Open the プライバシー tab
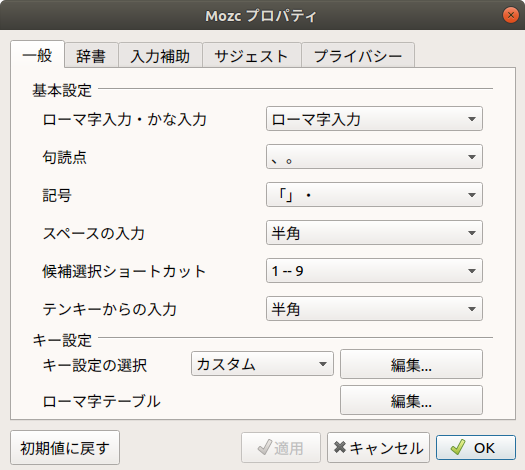 click(358, 56)
